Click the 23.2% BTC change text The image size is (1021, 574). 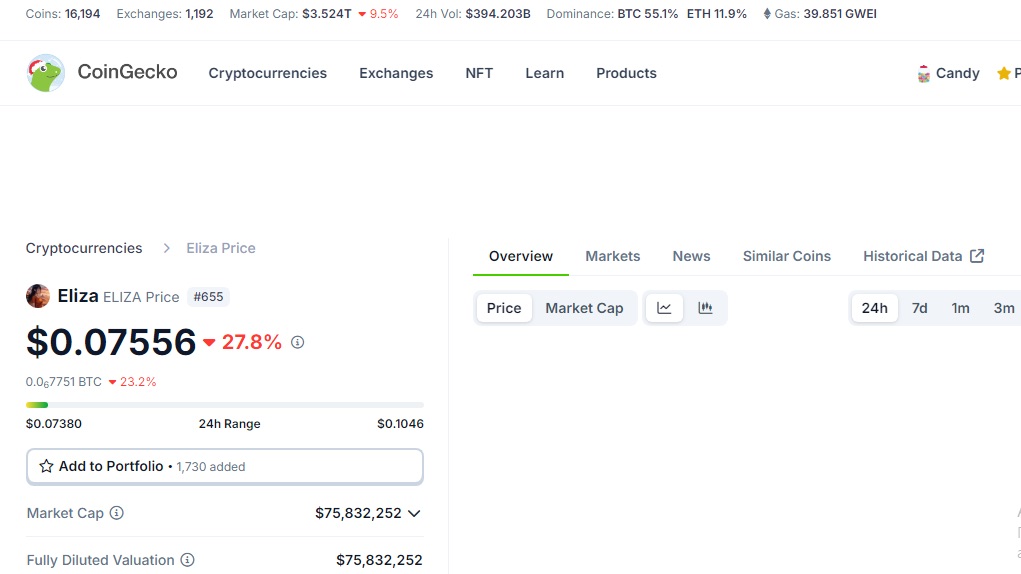point(138,382)
